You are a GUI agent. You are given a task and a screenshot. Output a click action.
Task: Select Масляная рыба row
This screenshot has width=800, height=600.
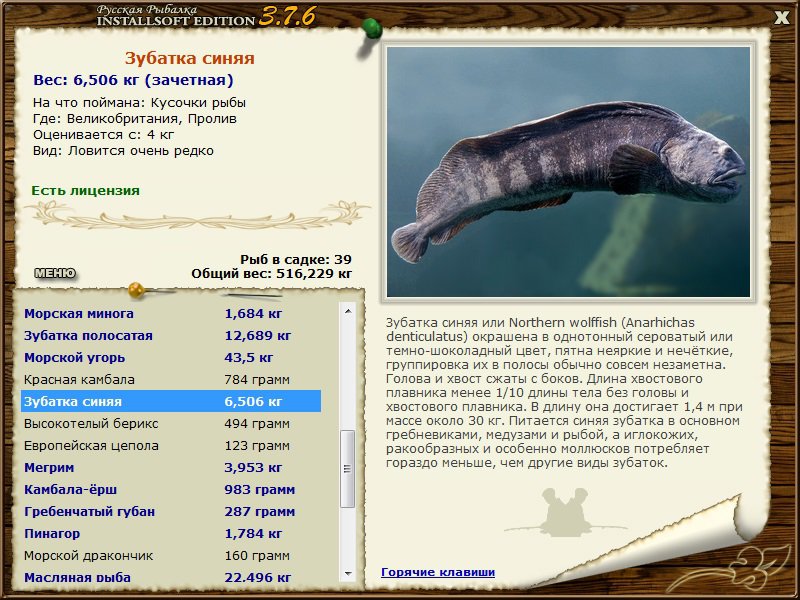coord(77,578)
